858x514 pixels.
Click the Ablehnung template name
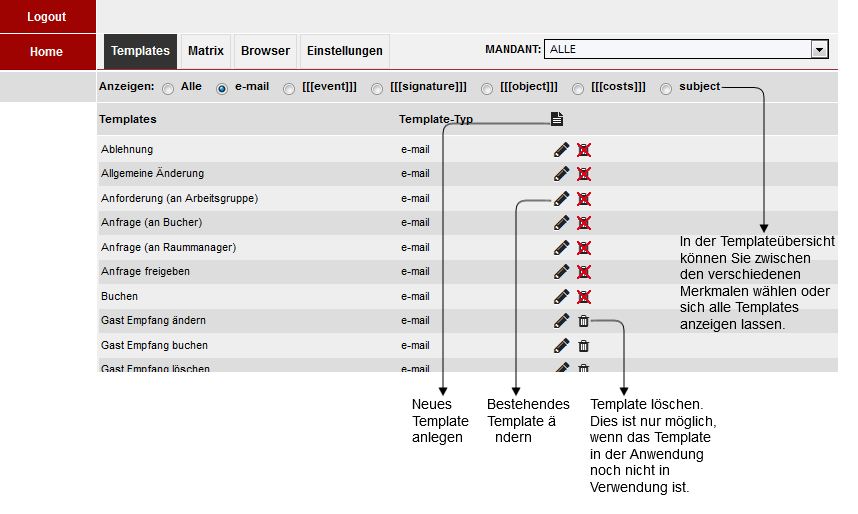pyautogui.click(x=127, y=149)
